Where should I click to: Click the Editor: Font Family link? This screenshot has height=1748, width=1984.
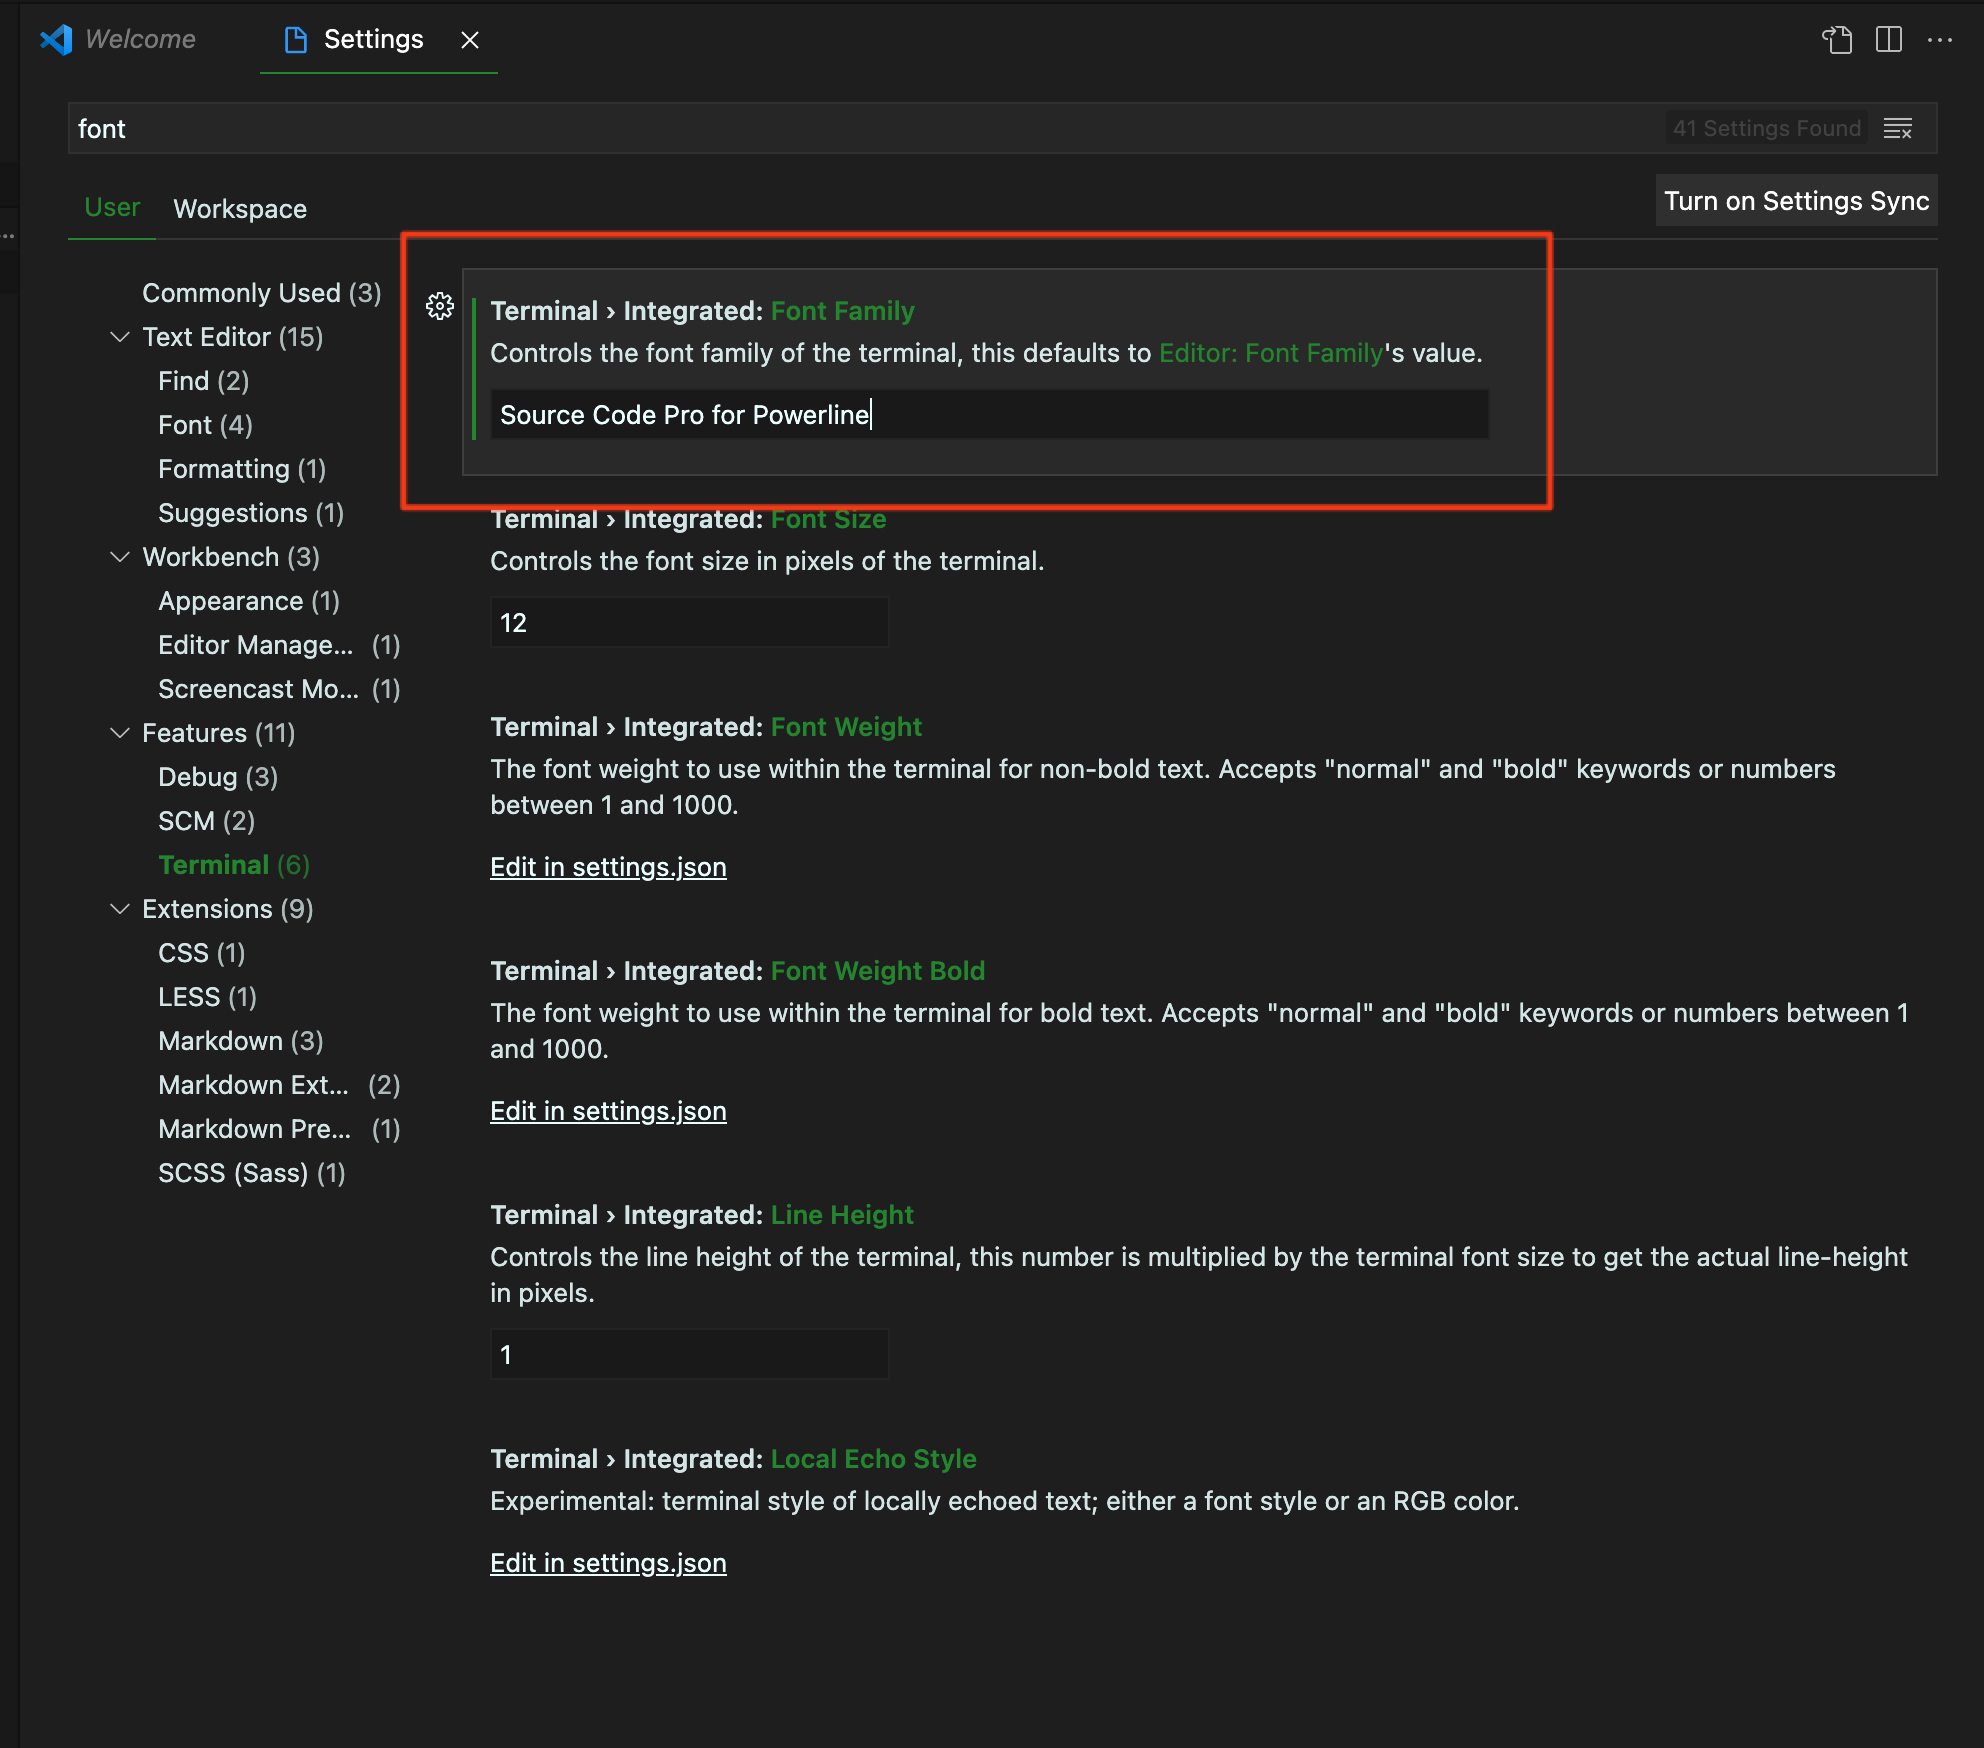[1270, 353]
